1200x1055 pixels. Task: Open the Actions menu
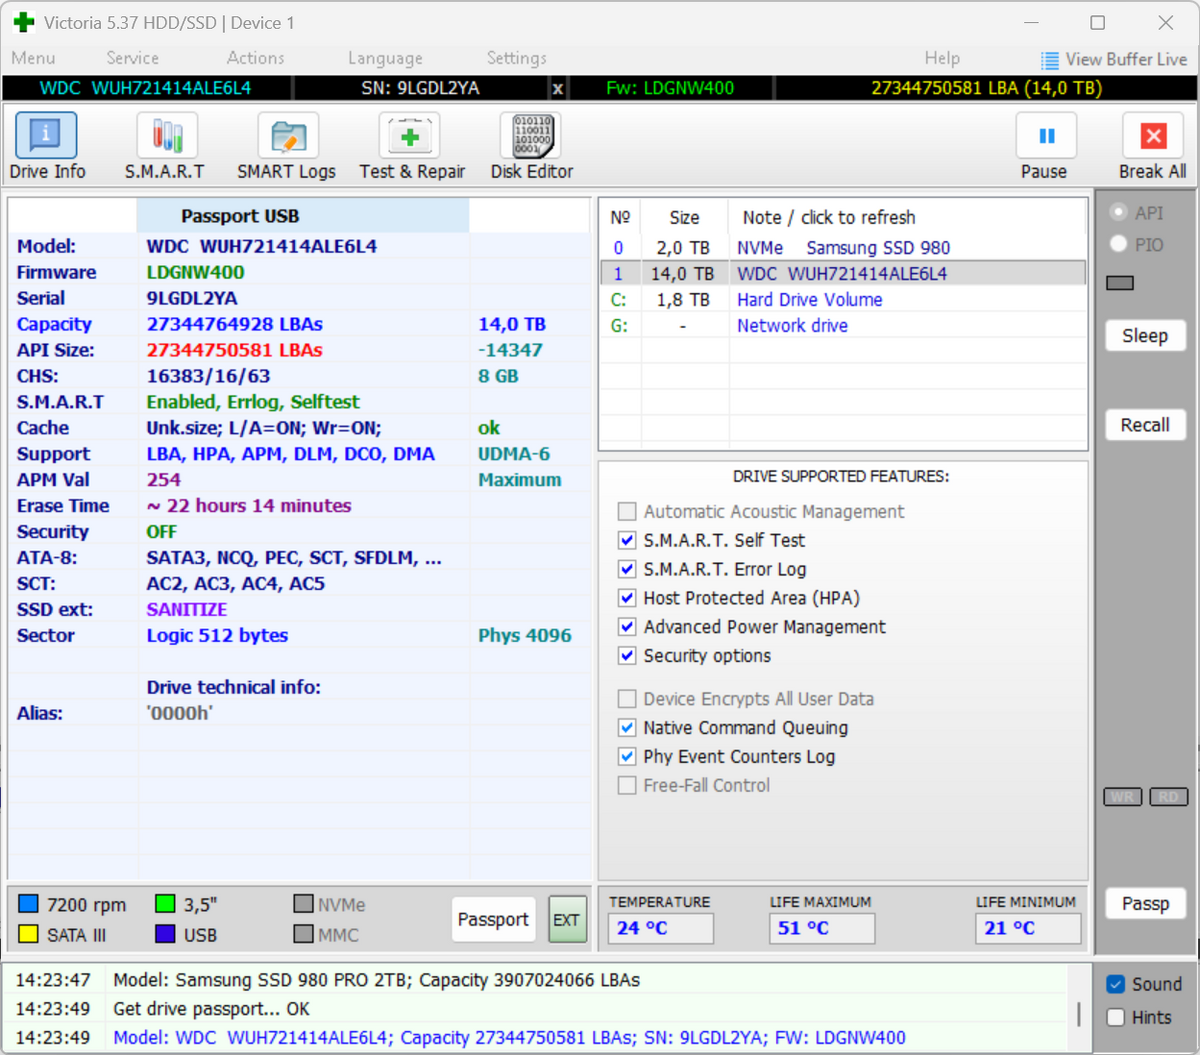tap(255, 59)
